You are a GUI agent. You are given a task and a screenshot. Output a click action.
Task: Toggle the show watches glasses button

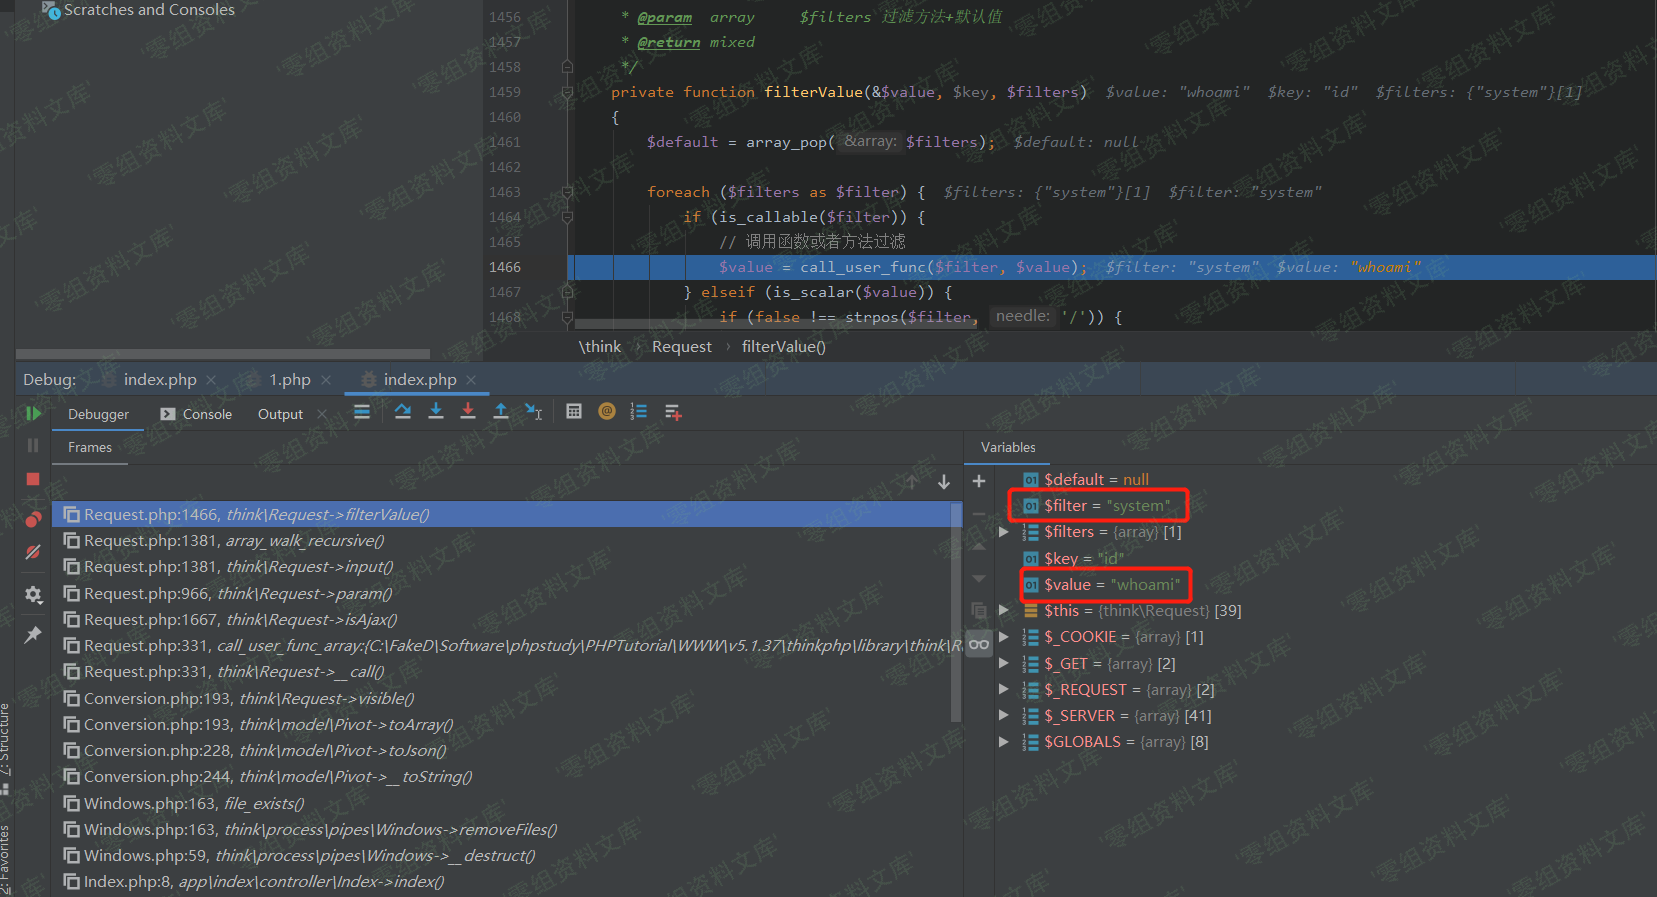979,644
